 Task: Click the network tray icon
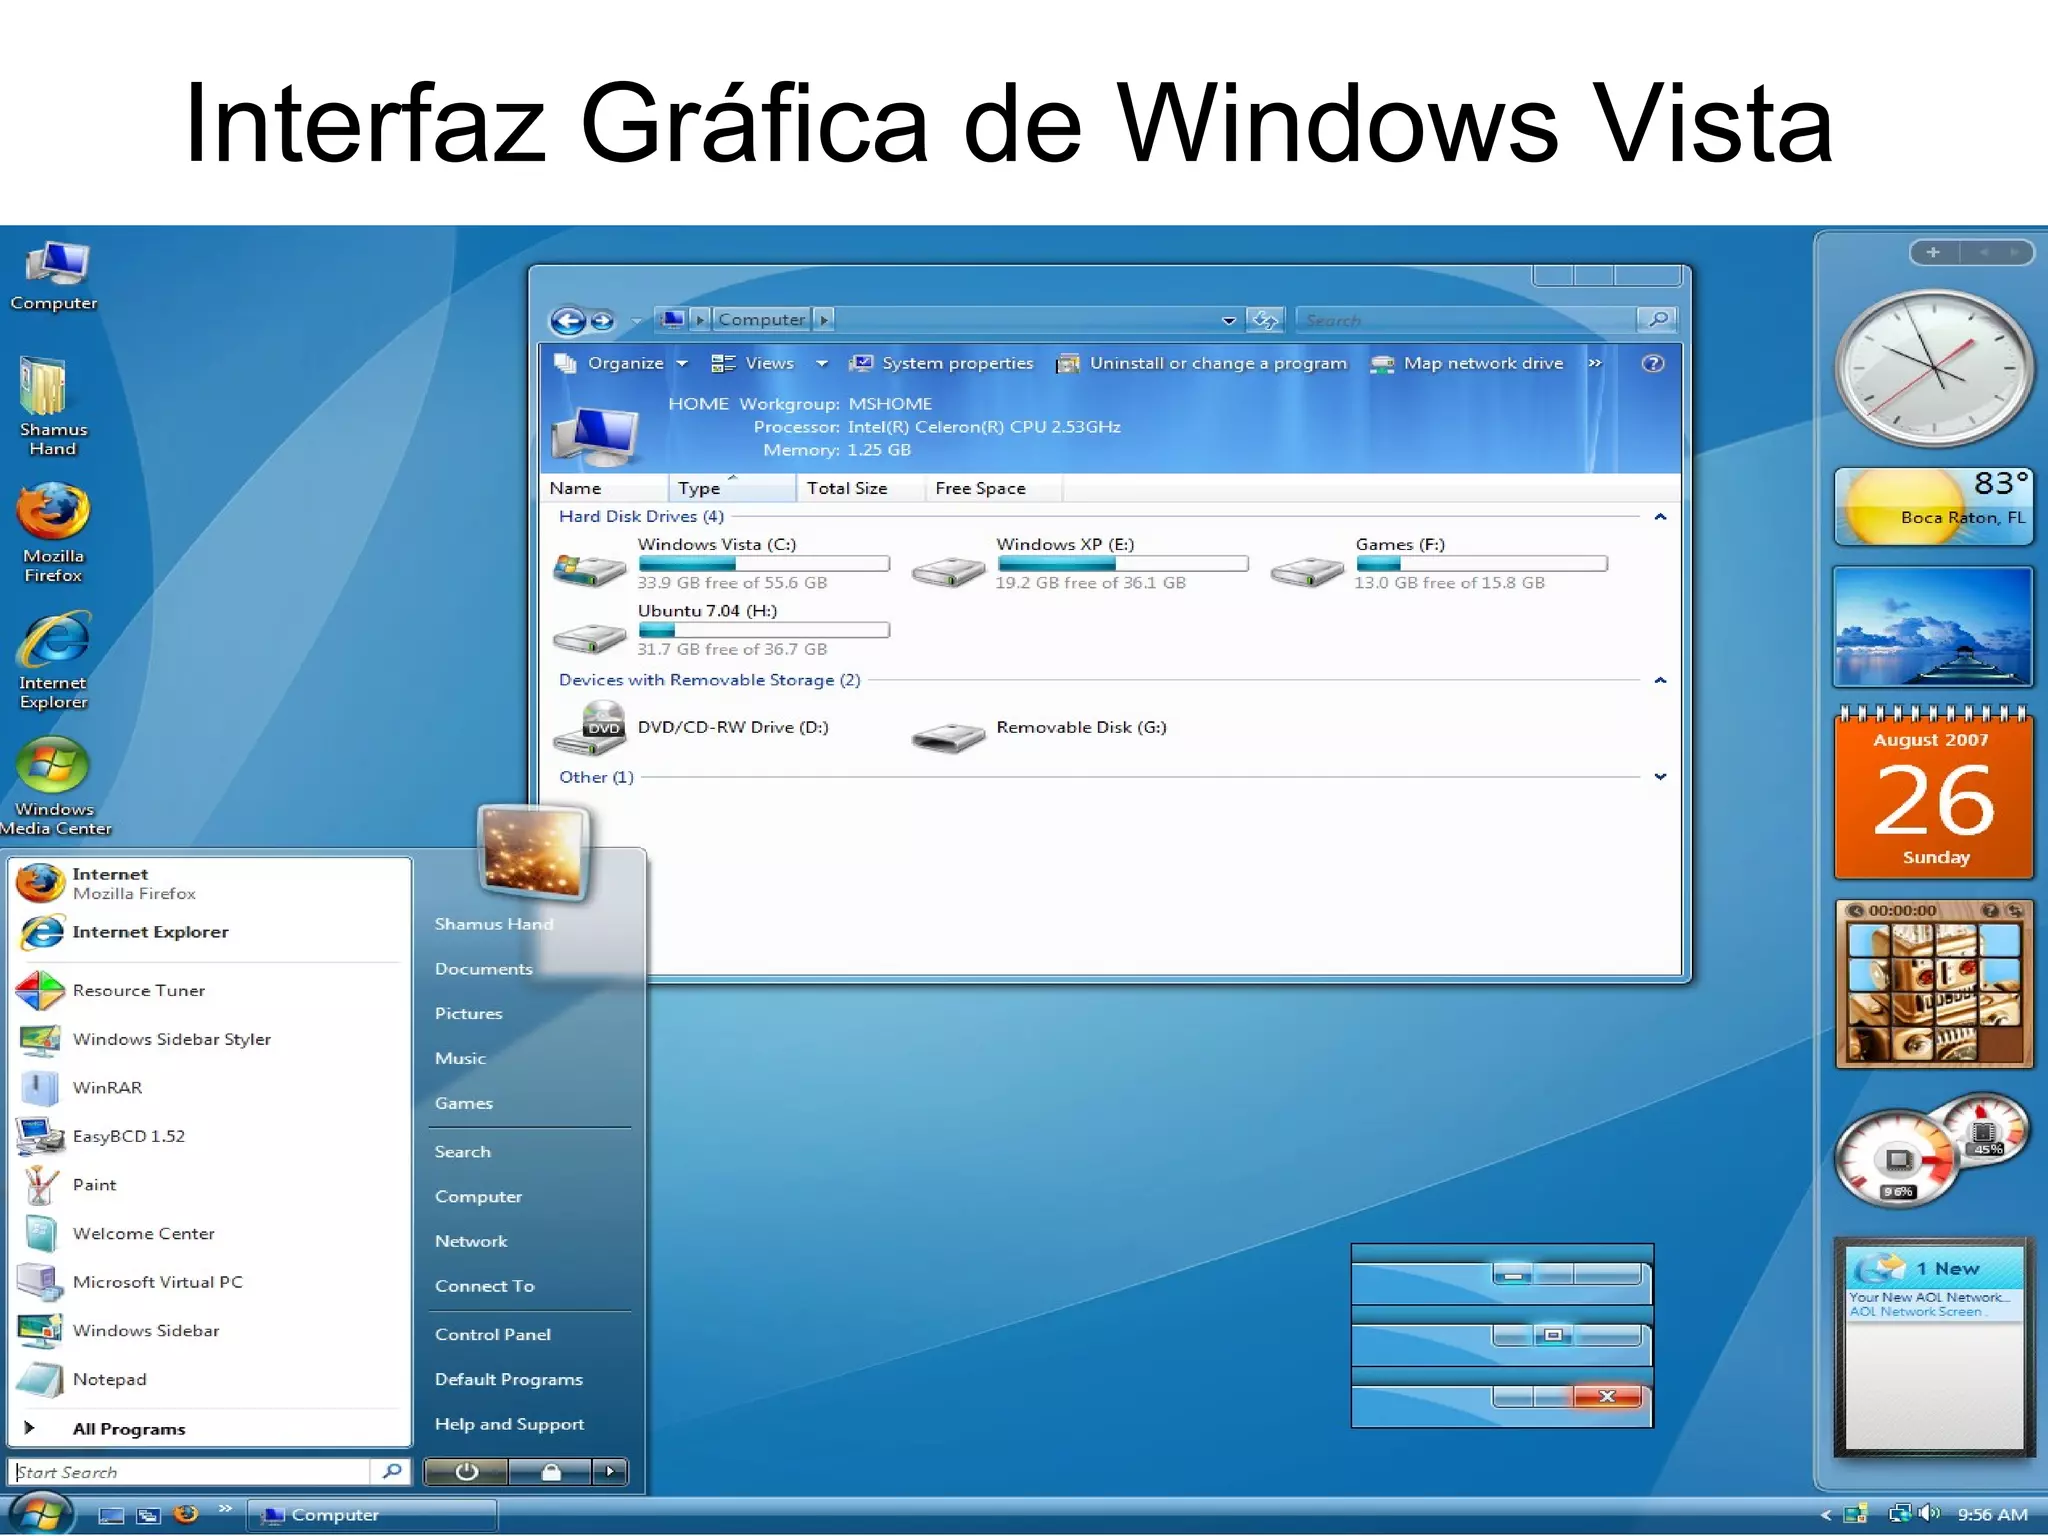coord(1899,1514)
